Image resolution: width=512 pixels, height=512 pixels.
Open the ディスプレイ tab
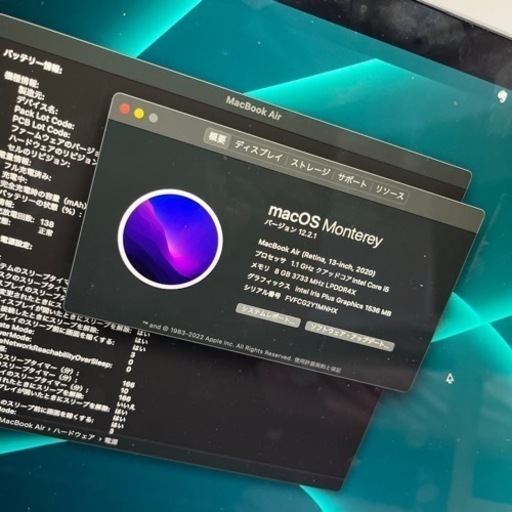click(258, 152)
